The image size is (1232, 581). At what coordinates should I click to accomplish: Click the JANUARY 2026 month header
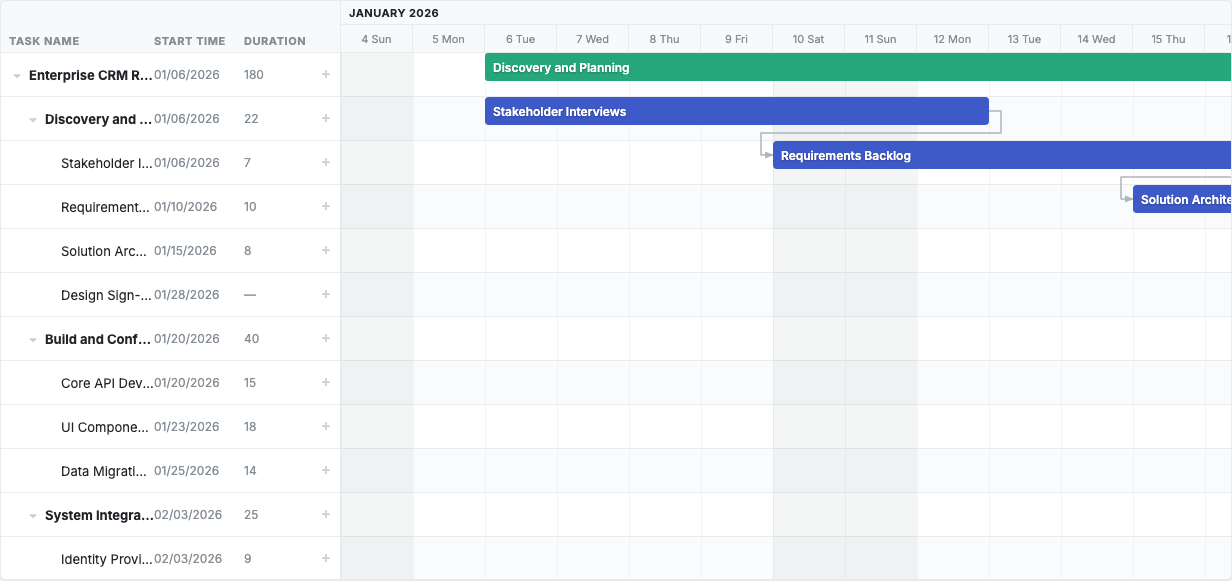pyautogui.click(x=394, y=13)
